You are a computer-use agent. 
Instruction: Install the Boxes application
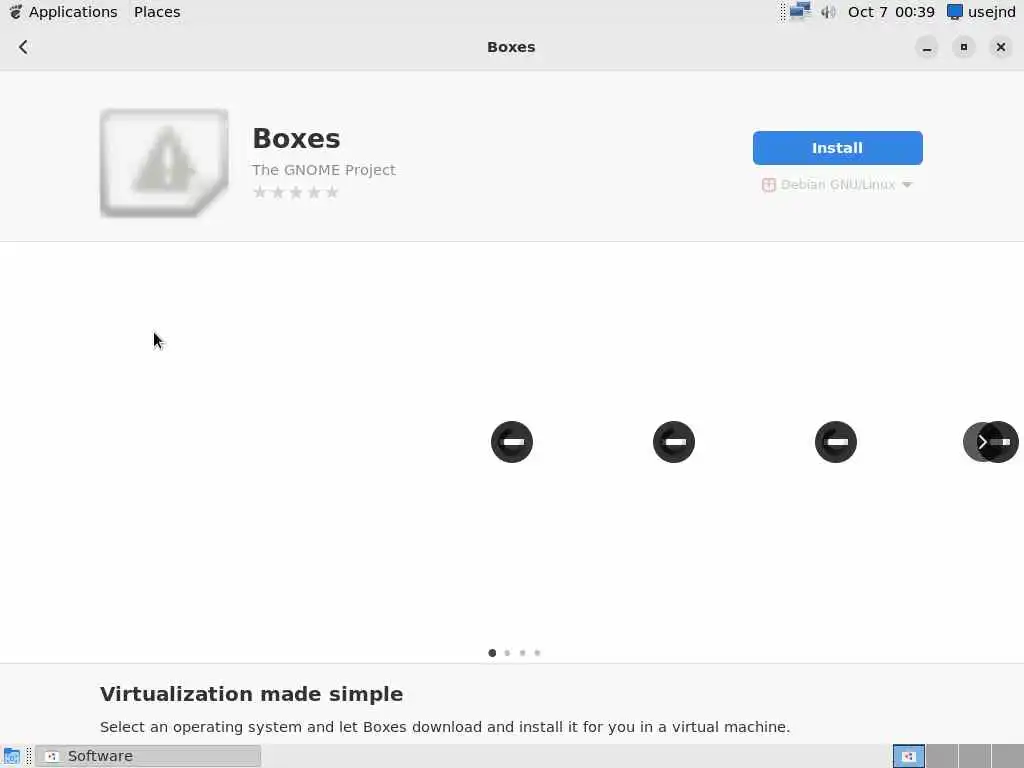click(x=837, y=148)
